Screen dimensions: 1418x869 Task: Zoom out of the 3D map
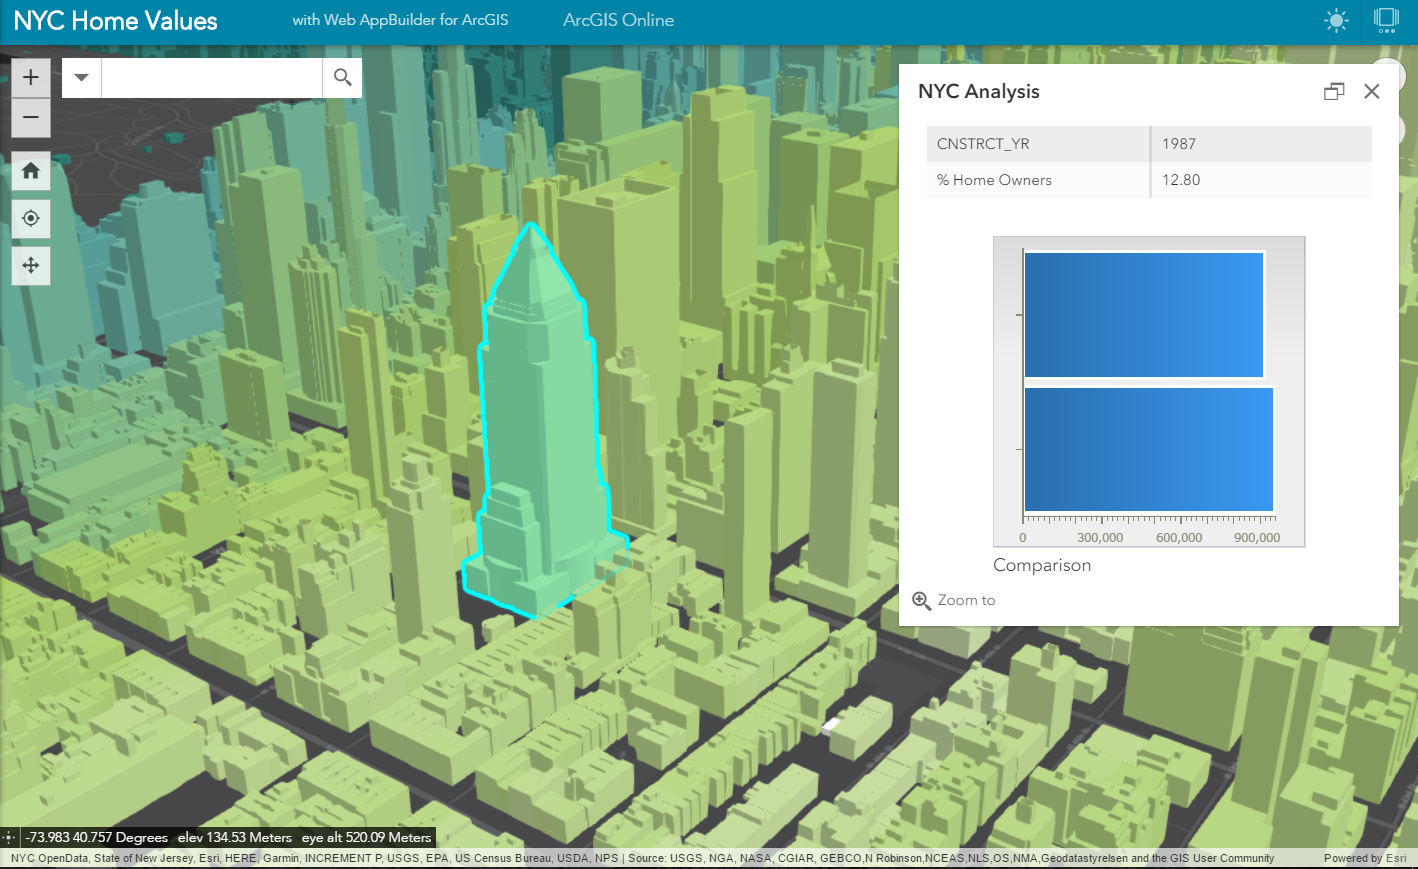(31, 118)
